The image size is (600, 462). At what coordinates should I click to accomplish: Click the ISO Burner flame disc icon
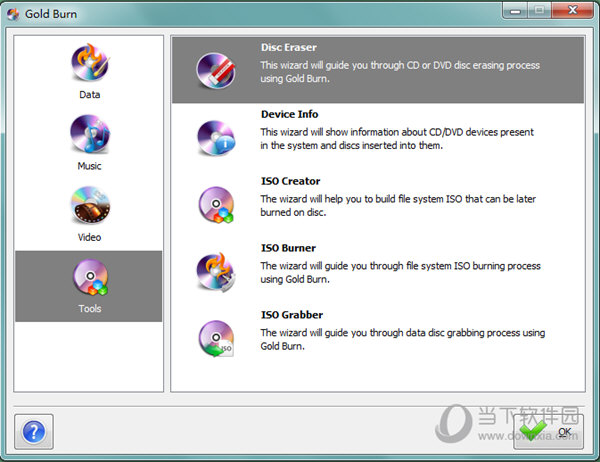216,272
